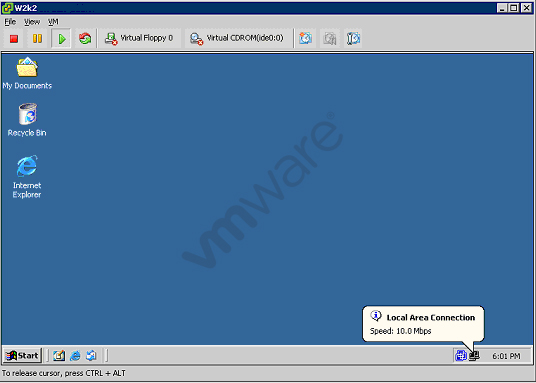
Task: Click the Show Desktop quick launch icon
Action: pyautogui.click(x=59, y=356)
